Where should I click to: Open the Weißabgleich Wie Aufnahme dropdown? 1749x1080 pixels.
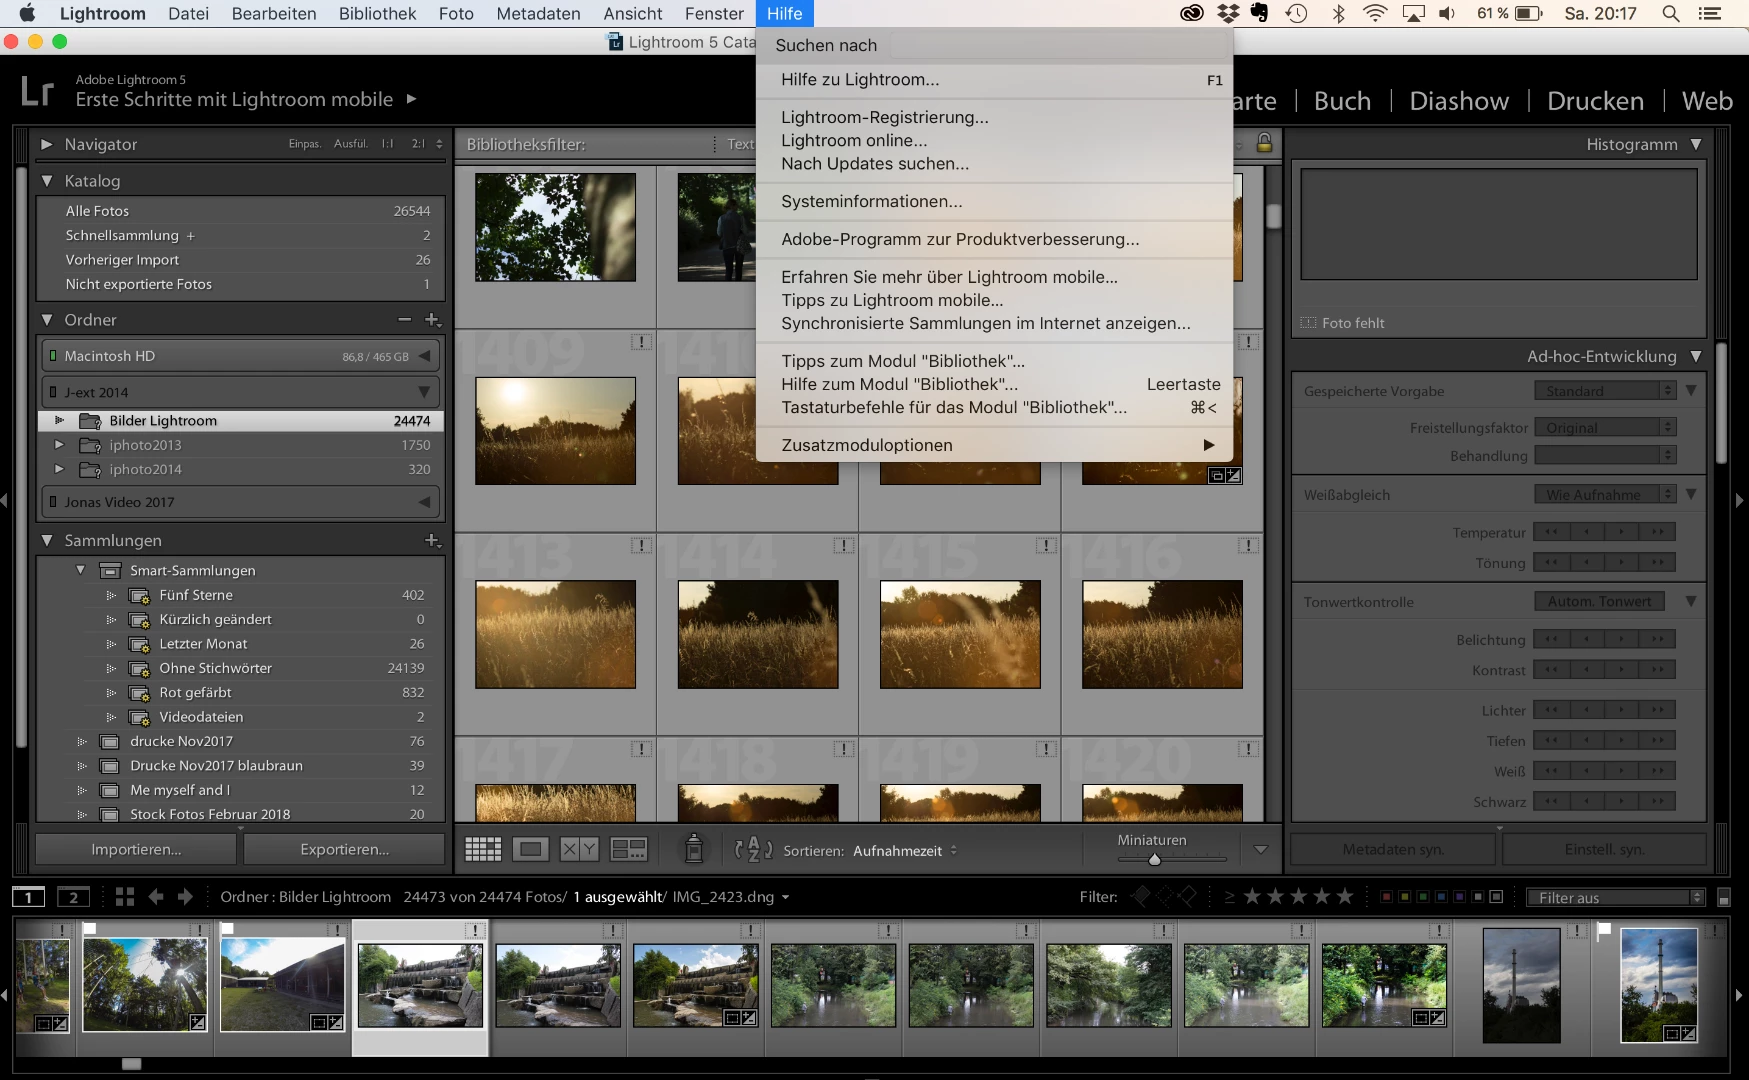click(1604, 494)
